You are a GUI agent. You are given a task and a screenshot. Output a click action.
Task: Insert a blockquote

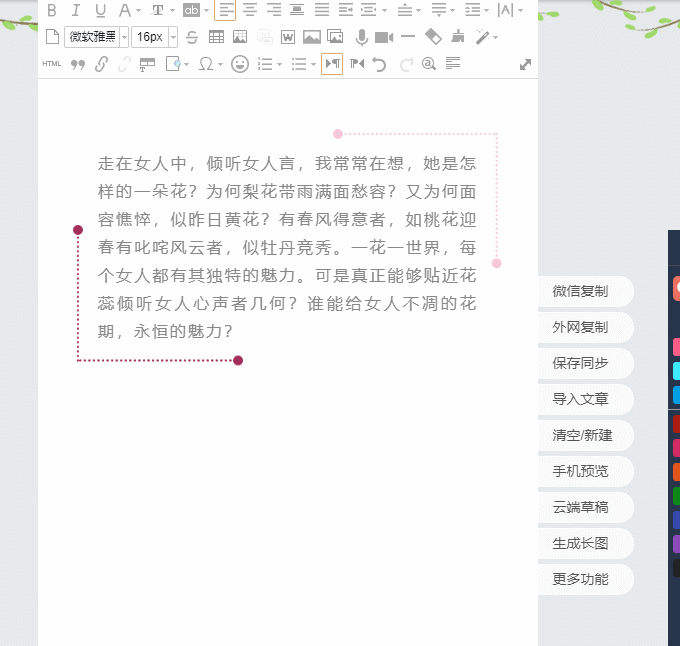pyautogui.click(x=78, y=65)
